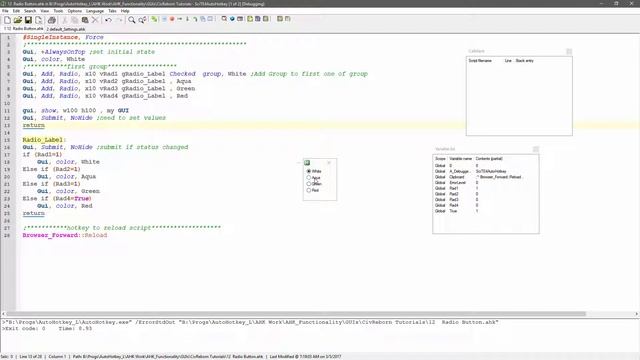Screen dimensions: 640x360
Task: Select the Aqua radio button
Action: coord(313,178)
